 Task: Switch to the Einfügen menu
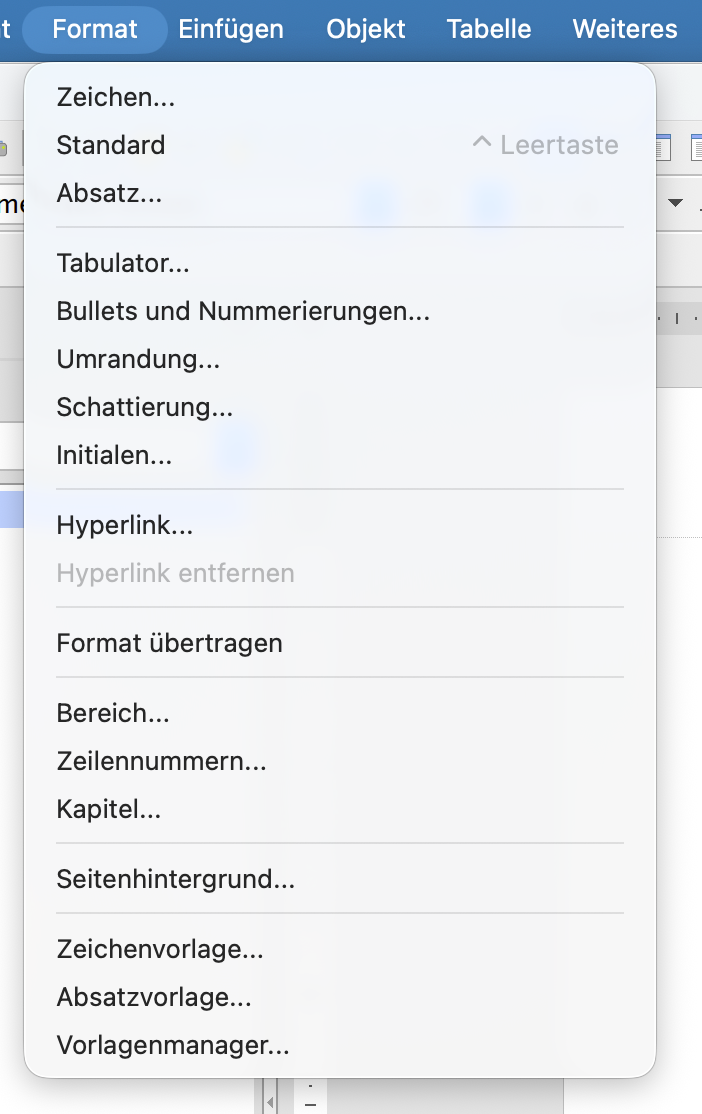(x=231, y=29)
